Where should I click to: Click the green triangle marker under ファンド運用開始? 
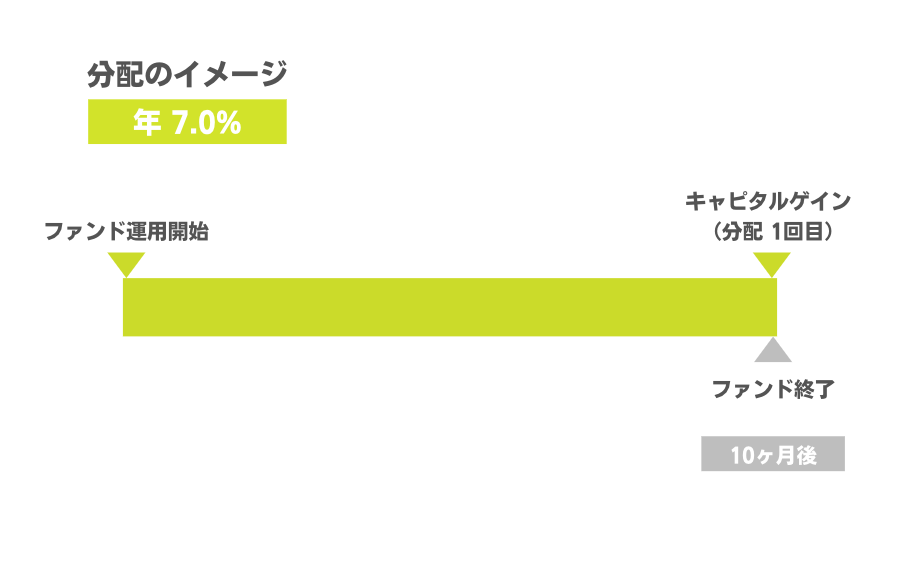tap(126, 265)
